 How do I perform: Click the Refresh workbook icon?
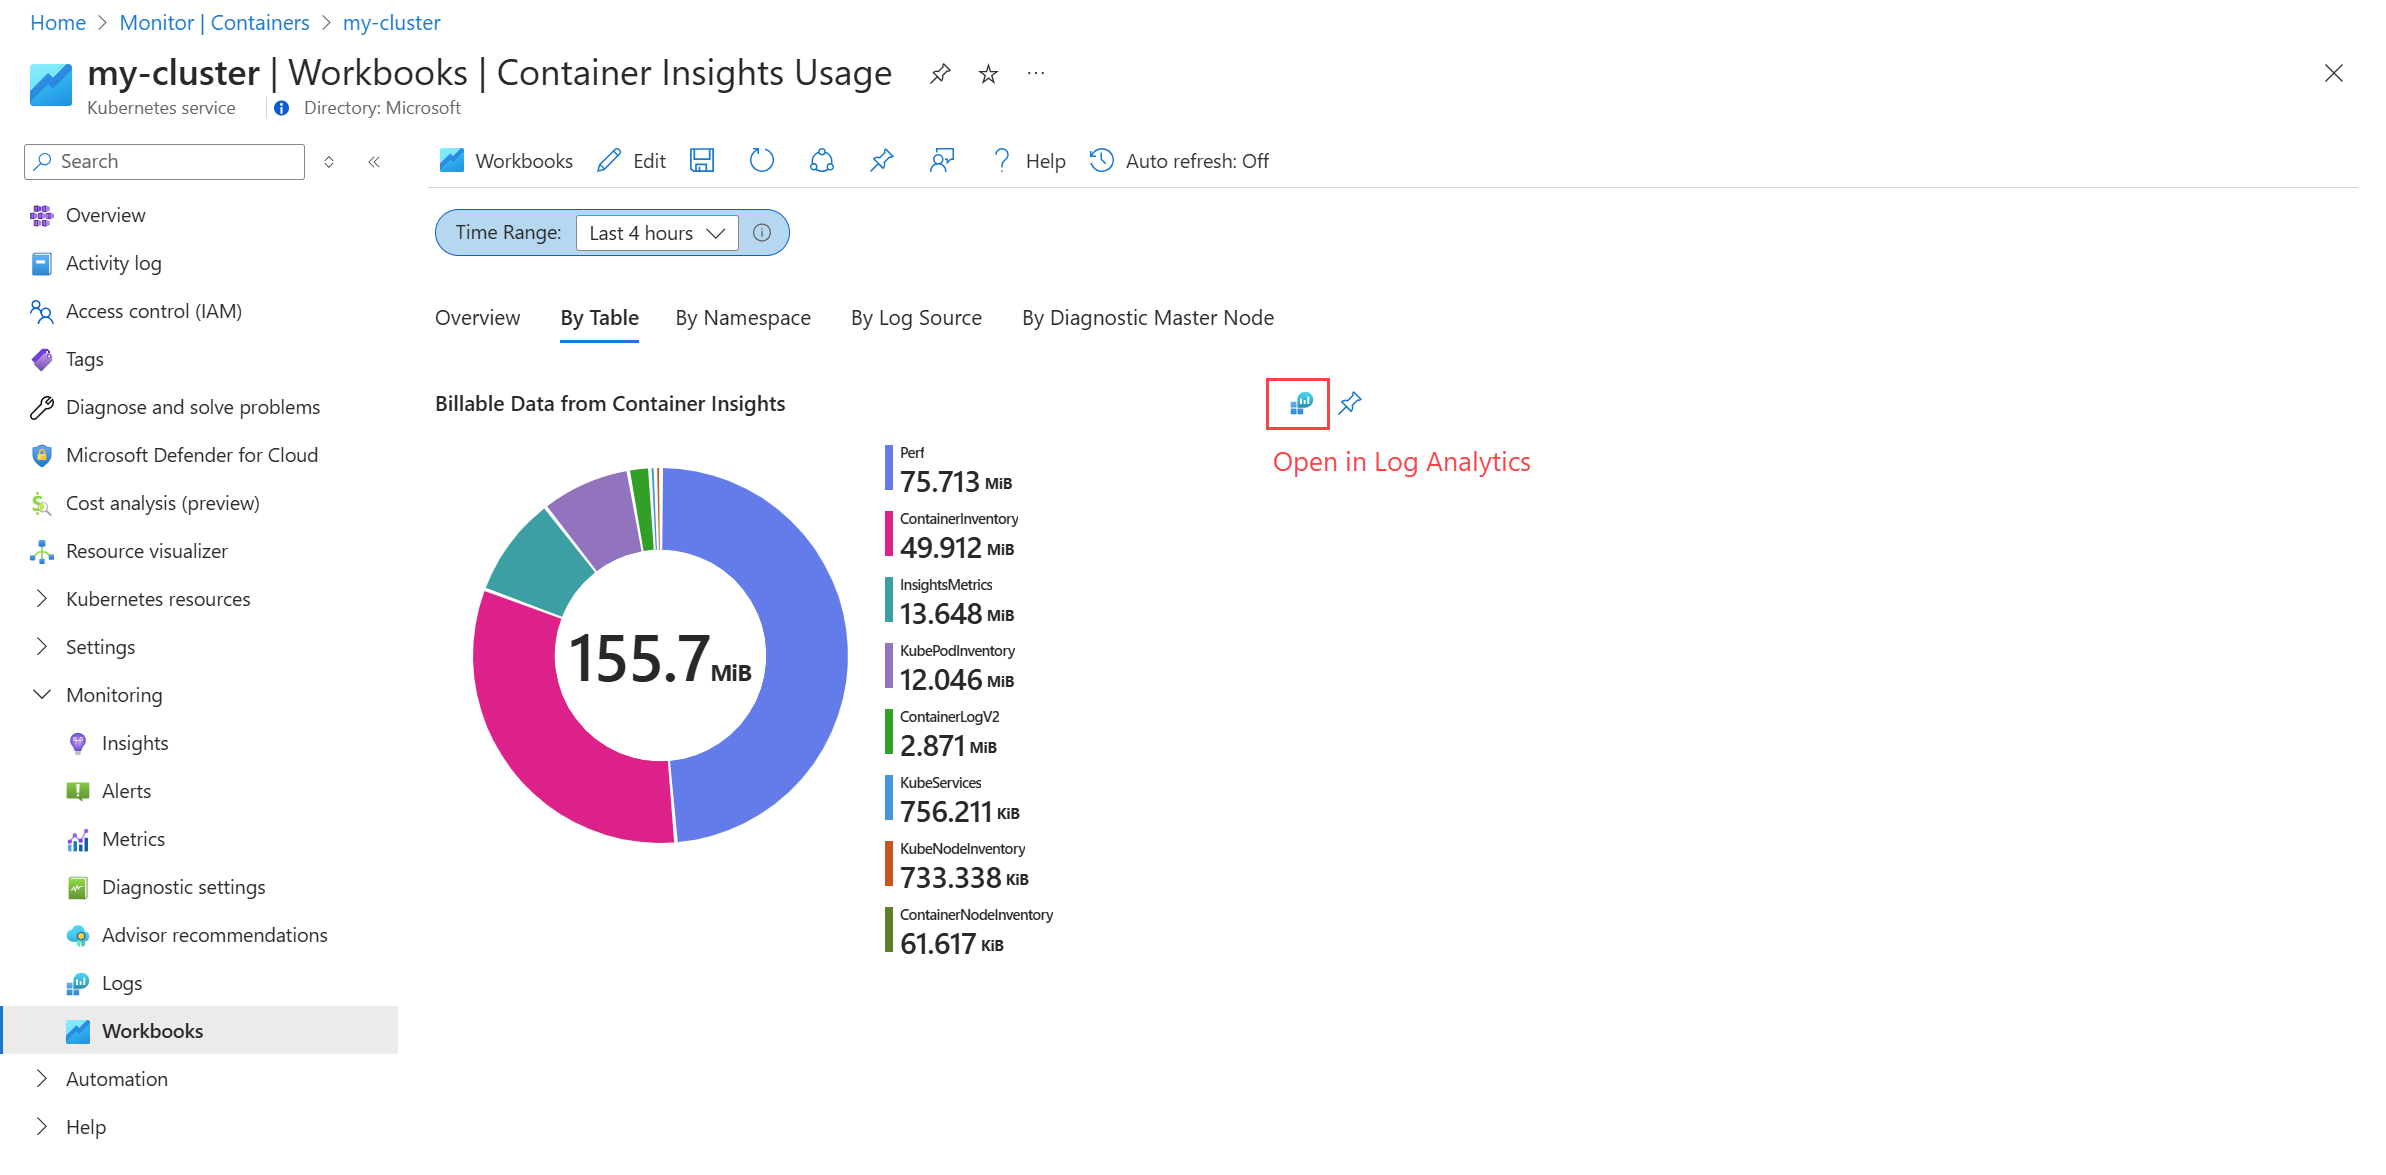[762, 161]
